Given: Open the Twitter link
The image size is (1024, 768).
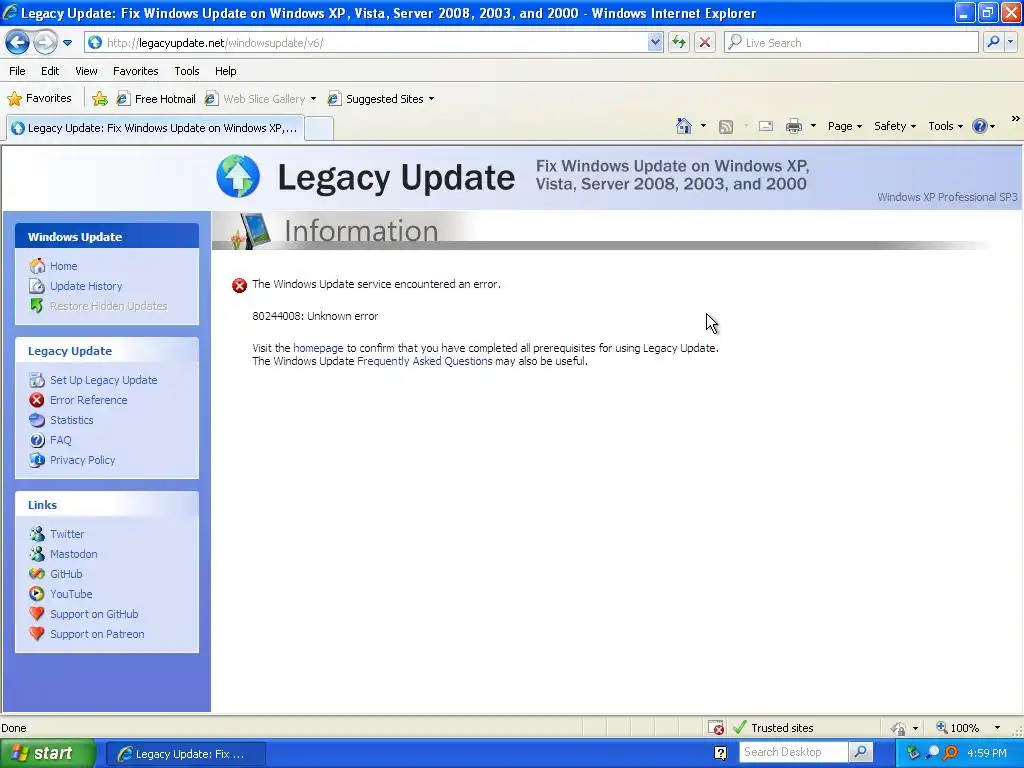Looking at the screenshot, I should pos(67,534).
